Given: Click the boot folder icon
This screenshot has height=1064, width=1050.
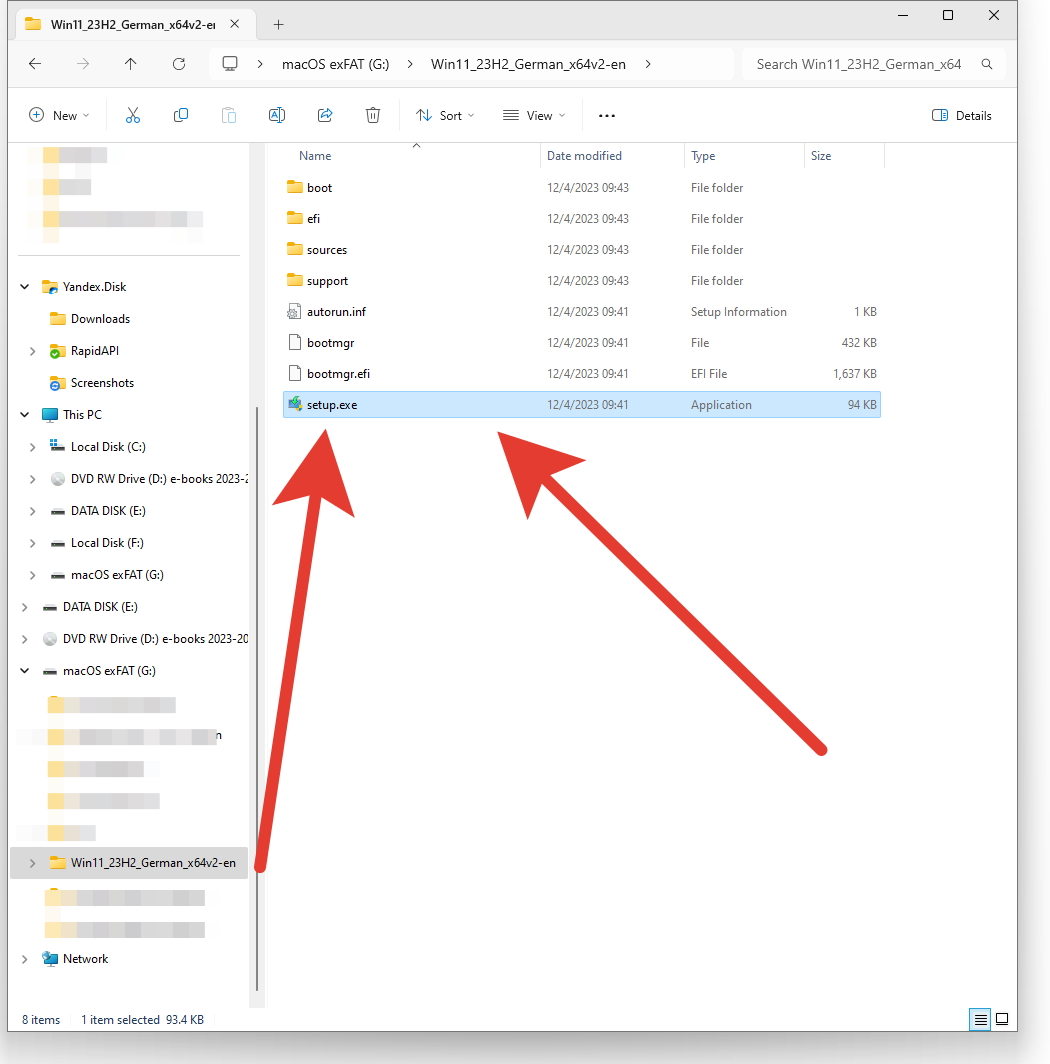Looking at the screenshot, I should 295,187.
